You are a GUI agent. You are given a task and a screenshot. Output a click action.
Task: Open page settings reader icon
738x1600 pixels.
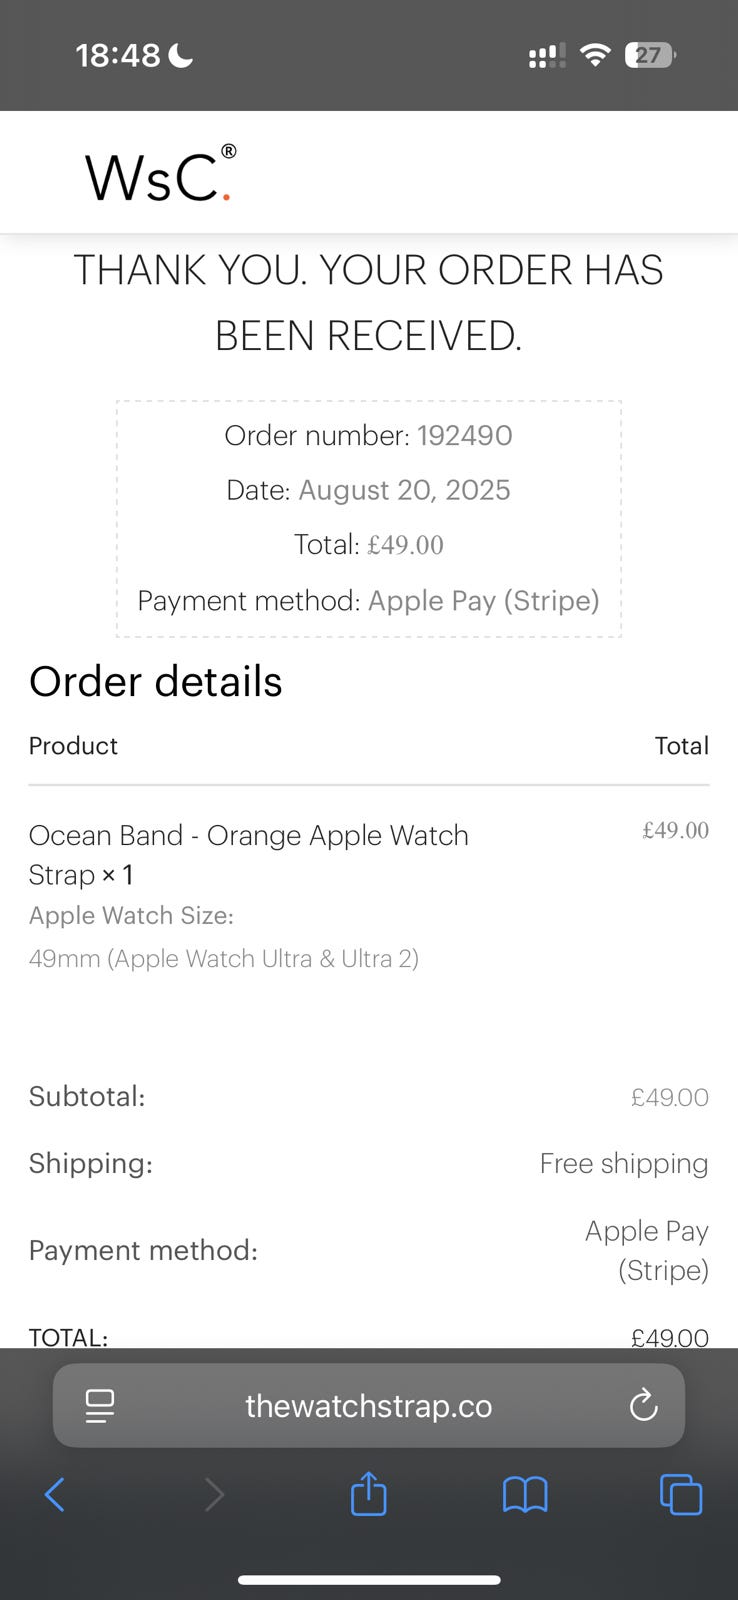100,1405
